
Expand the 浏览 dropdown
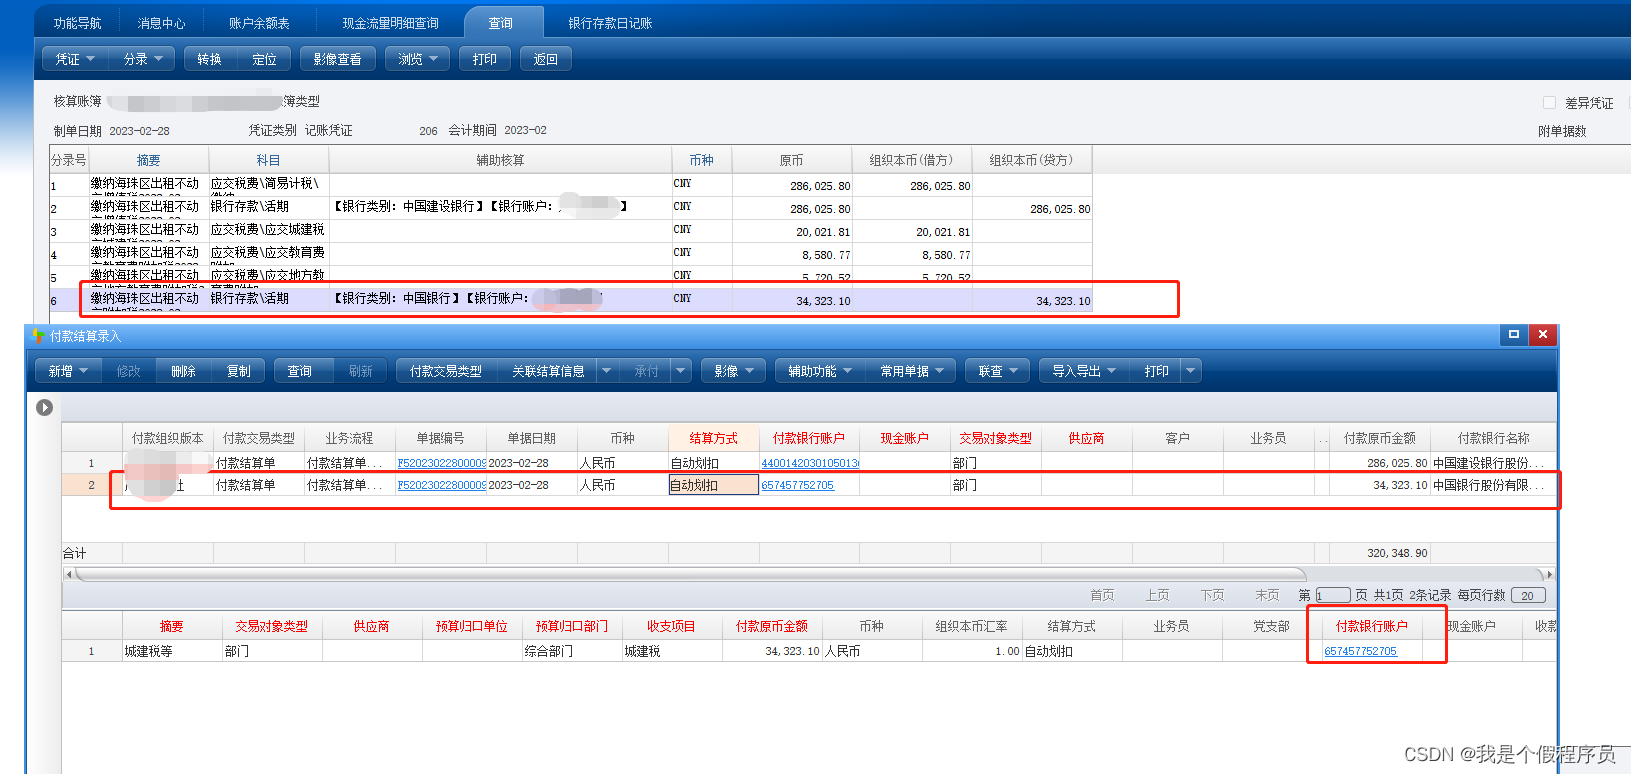point(417,59)
